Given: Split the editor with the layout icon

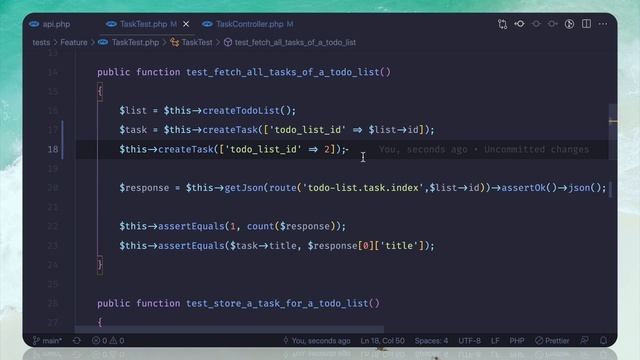Looking at the screenshot, I should pyautogui.click(x=586, y=24).
